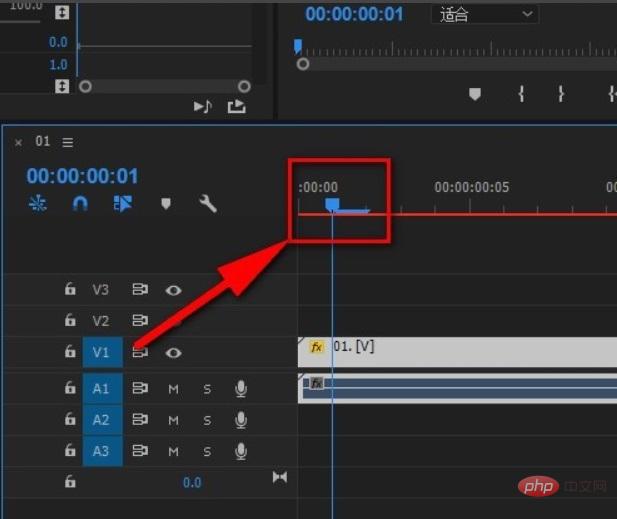The image size is (617, 519).
Task: Toggle sync lock for V2
Action: click(x=140, y=320)
